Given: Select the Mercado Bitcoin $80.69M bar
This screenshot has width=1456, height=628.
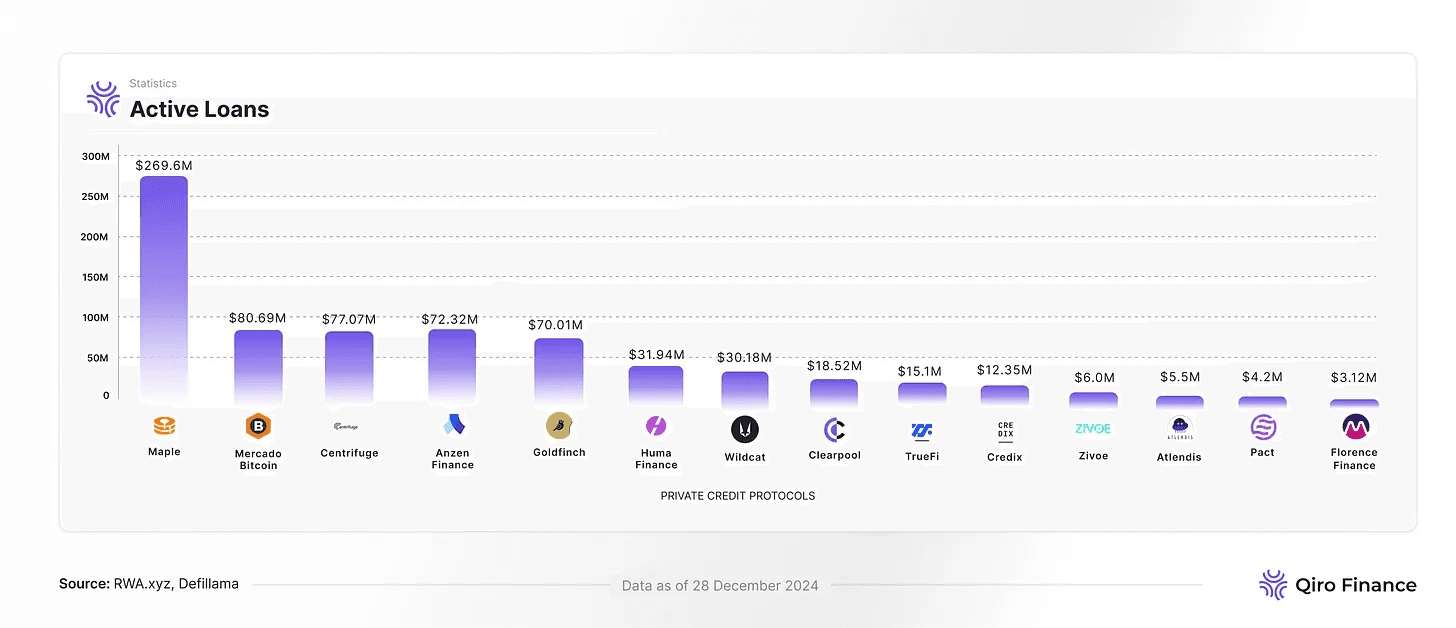Looking at the screenshot, I should tap(259, 366).
